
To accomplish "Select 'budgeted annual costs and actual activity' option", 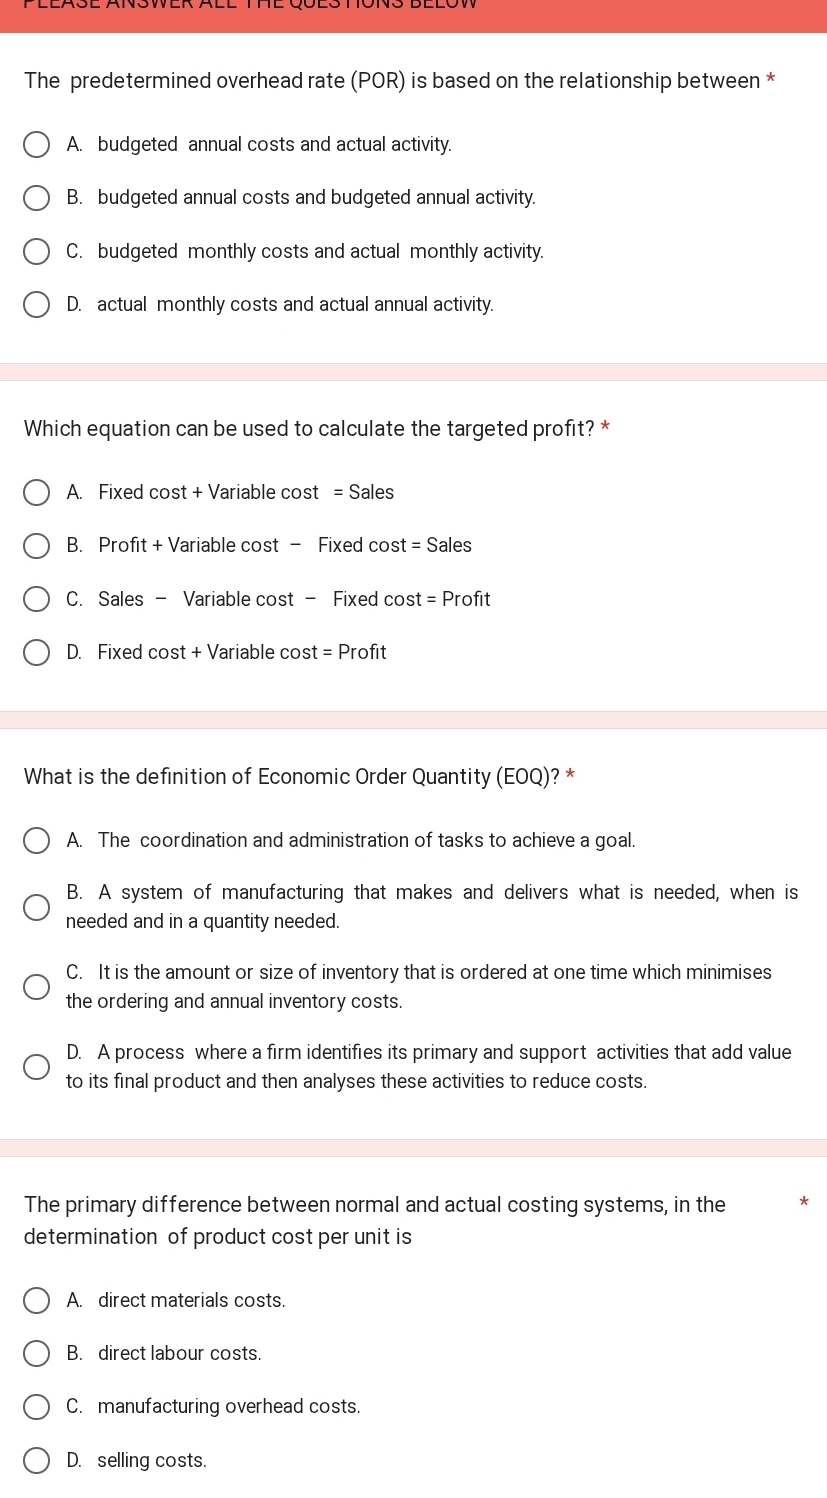I will (36, 145).
